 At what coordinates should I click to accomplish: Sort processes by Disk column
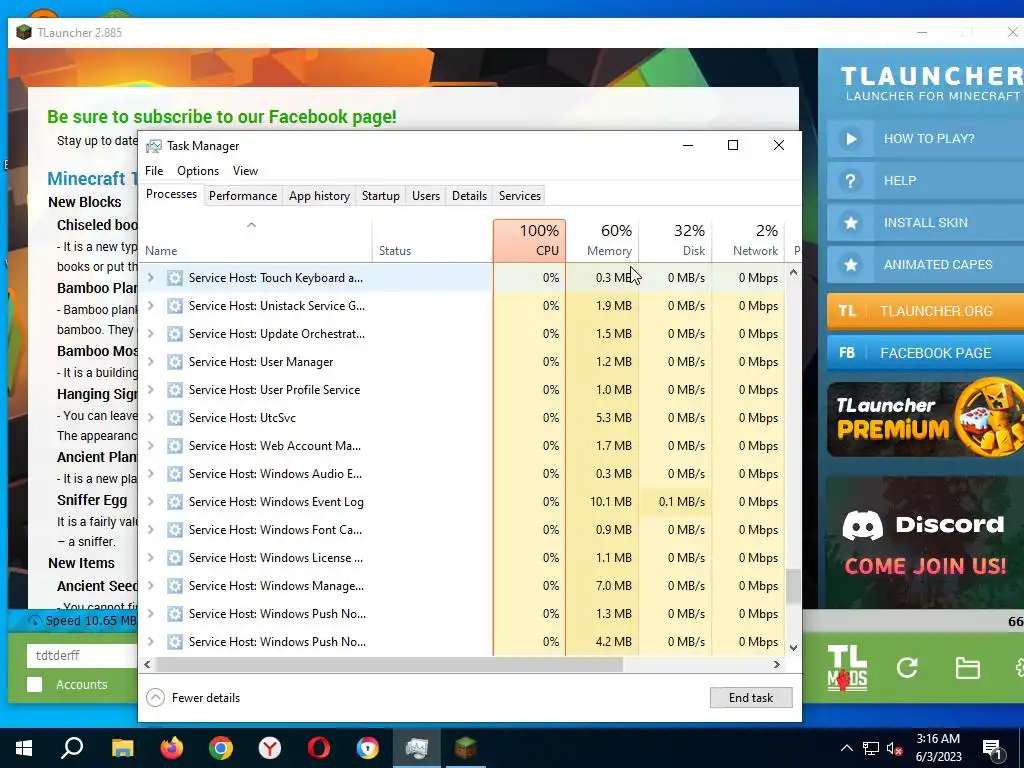675,240
